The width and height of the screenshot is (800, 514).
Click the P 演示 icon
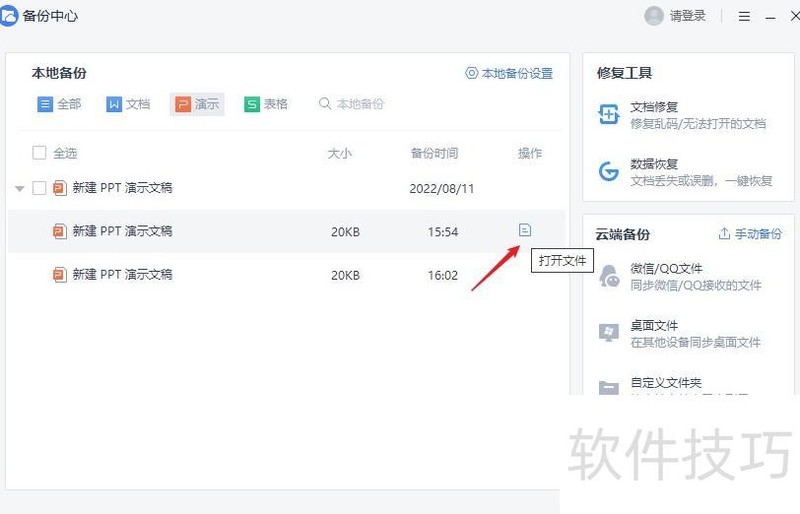(x=183, y=104)
